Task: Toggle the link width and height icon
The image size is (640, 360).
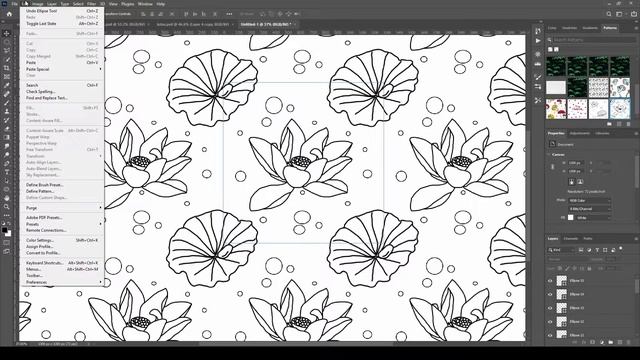Action: point(553,167)
